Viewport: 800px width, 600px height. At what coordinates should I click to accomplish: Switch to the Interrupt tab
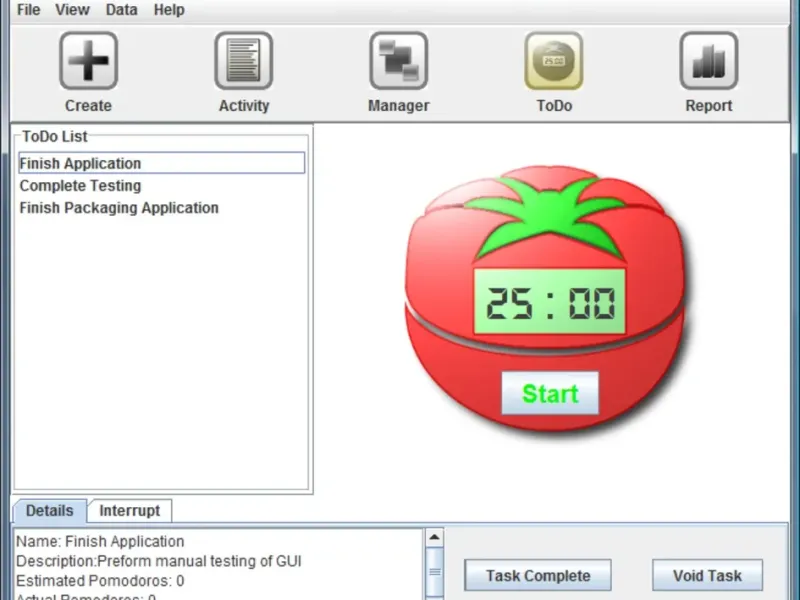point(130,511)
